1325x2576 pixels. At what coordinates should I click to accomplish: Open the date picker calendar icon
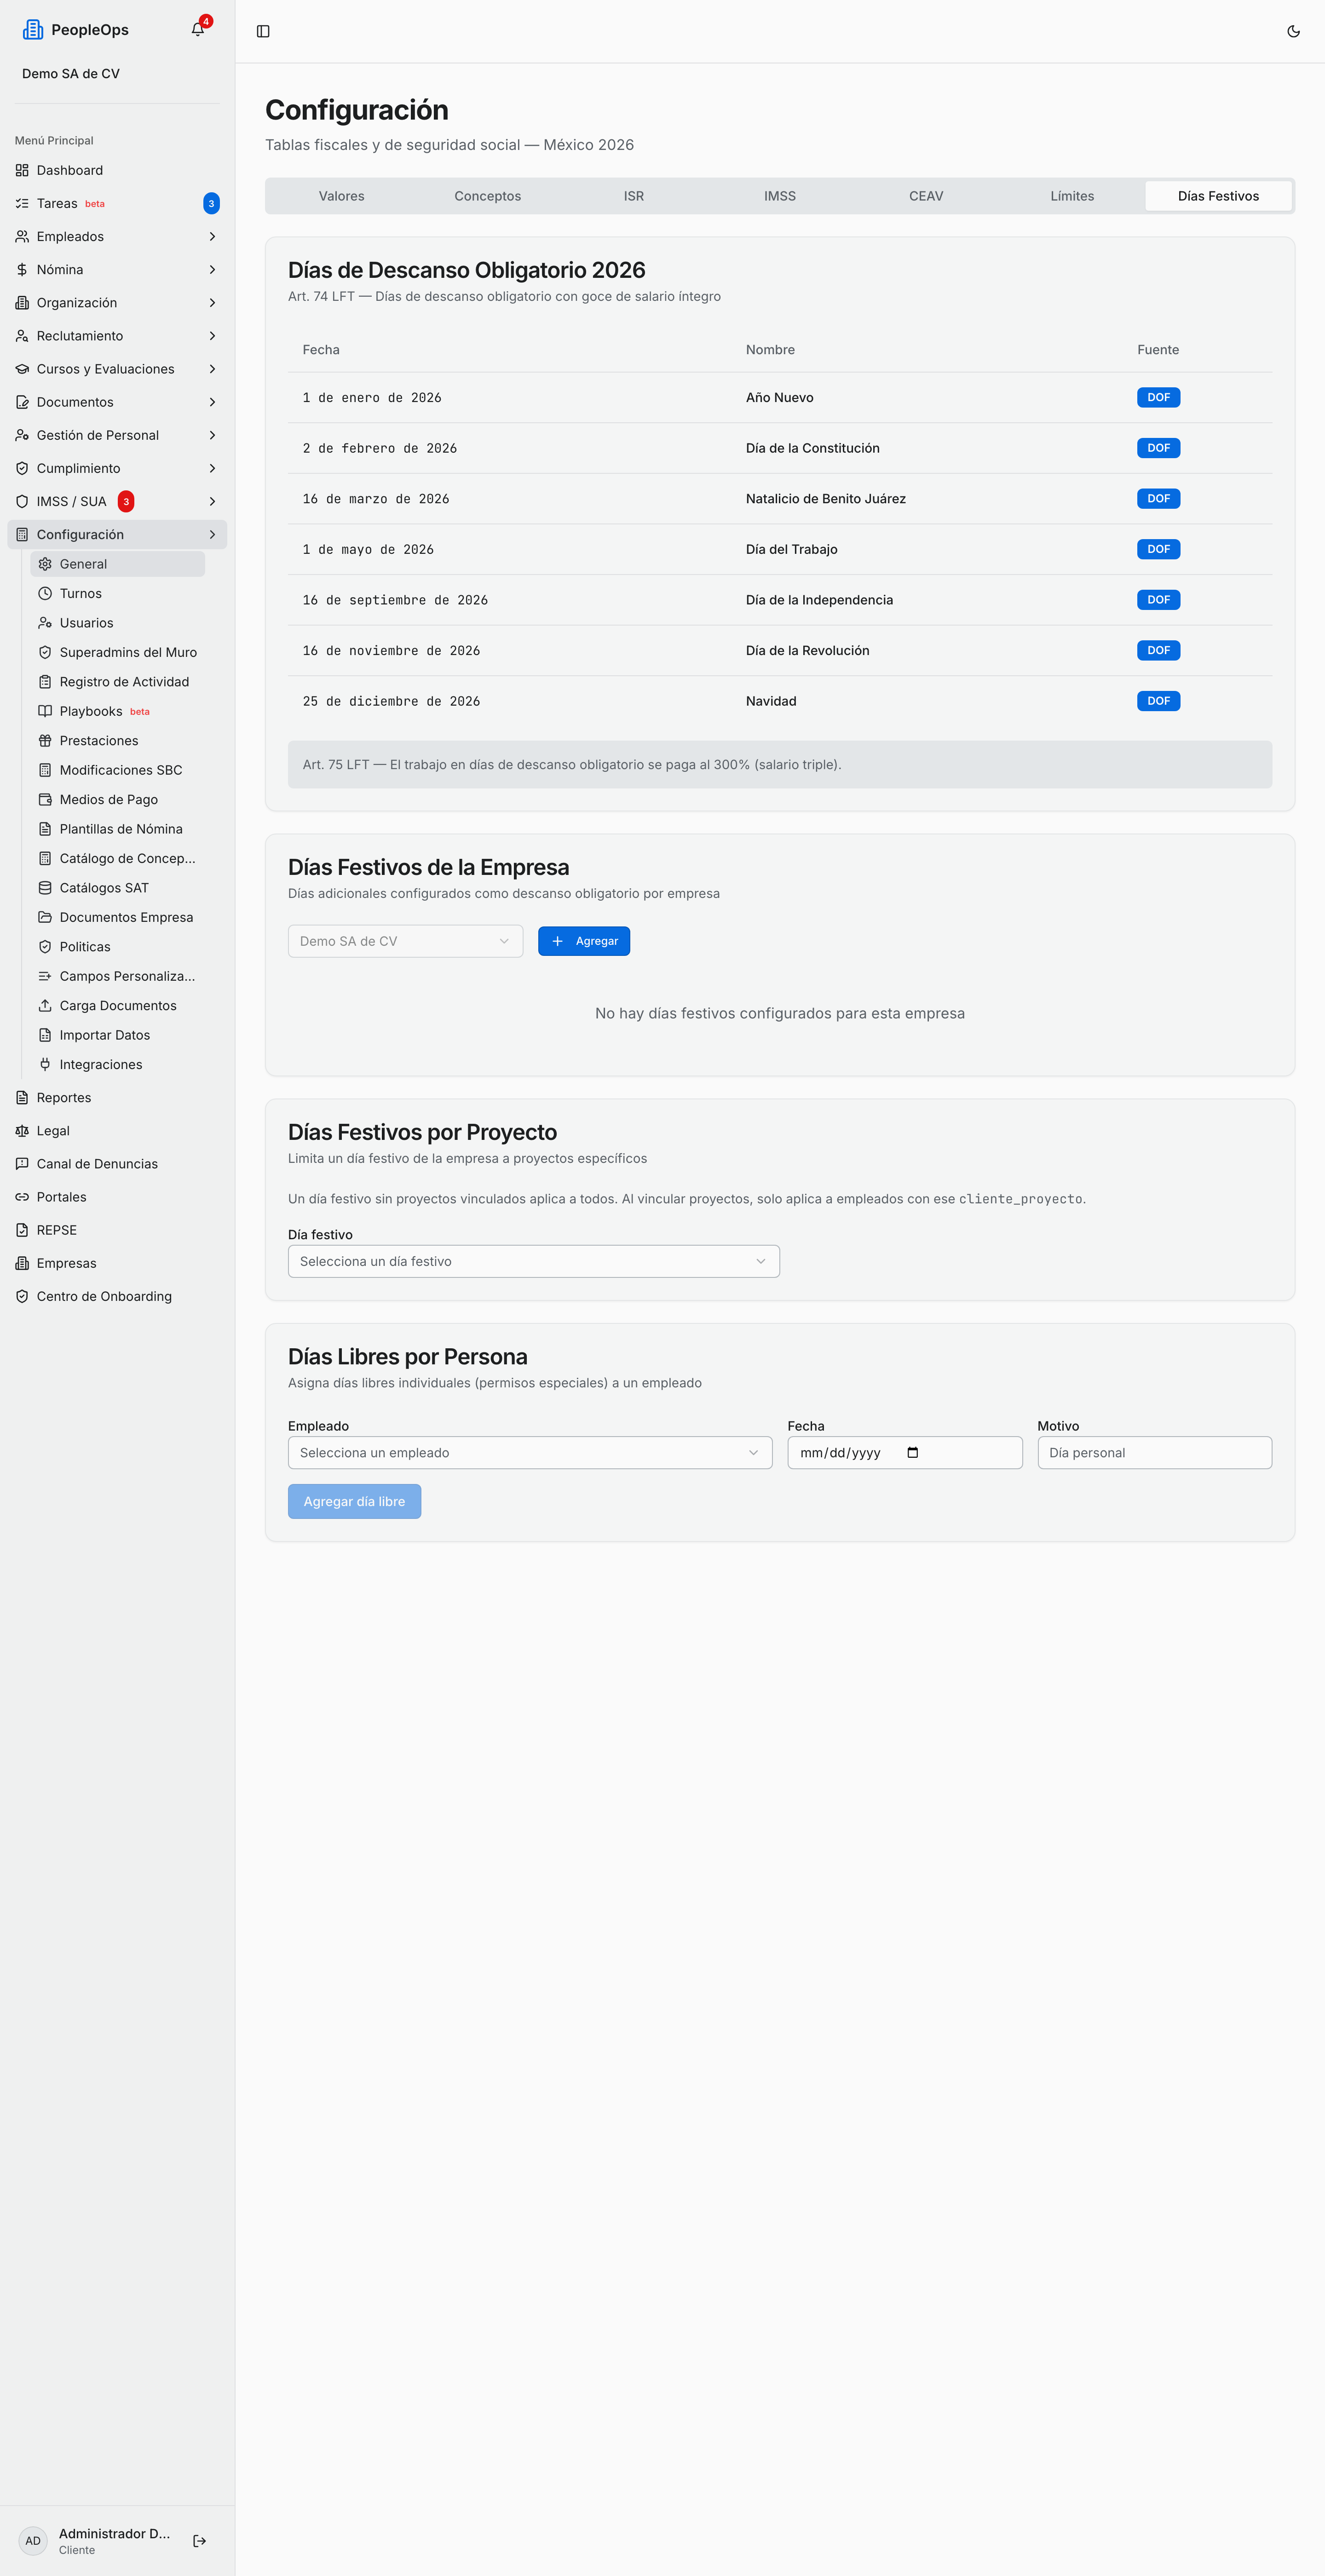pos(912,1453)
